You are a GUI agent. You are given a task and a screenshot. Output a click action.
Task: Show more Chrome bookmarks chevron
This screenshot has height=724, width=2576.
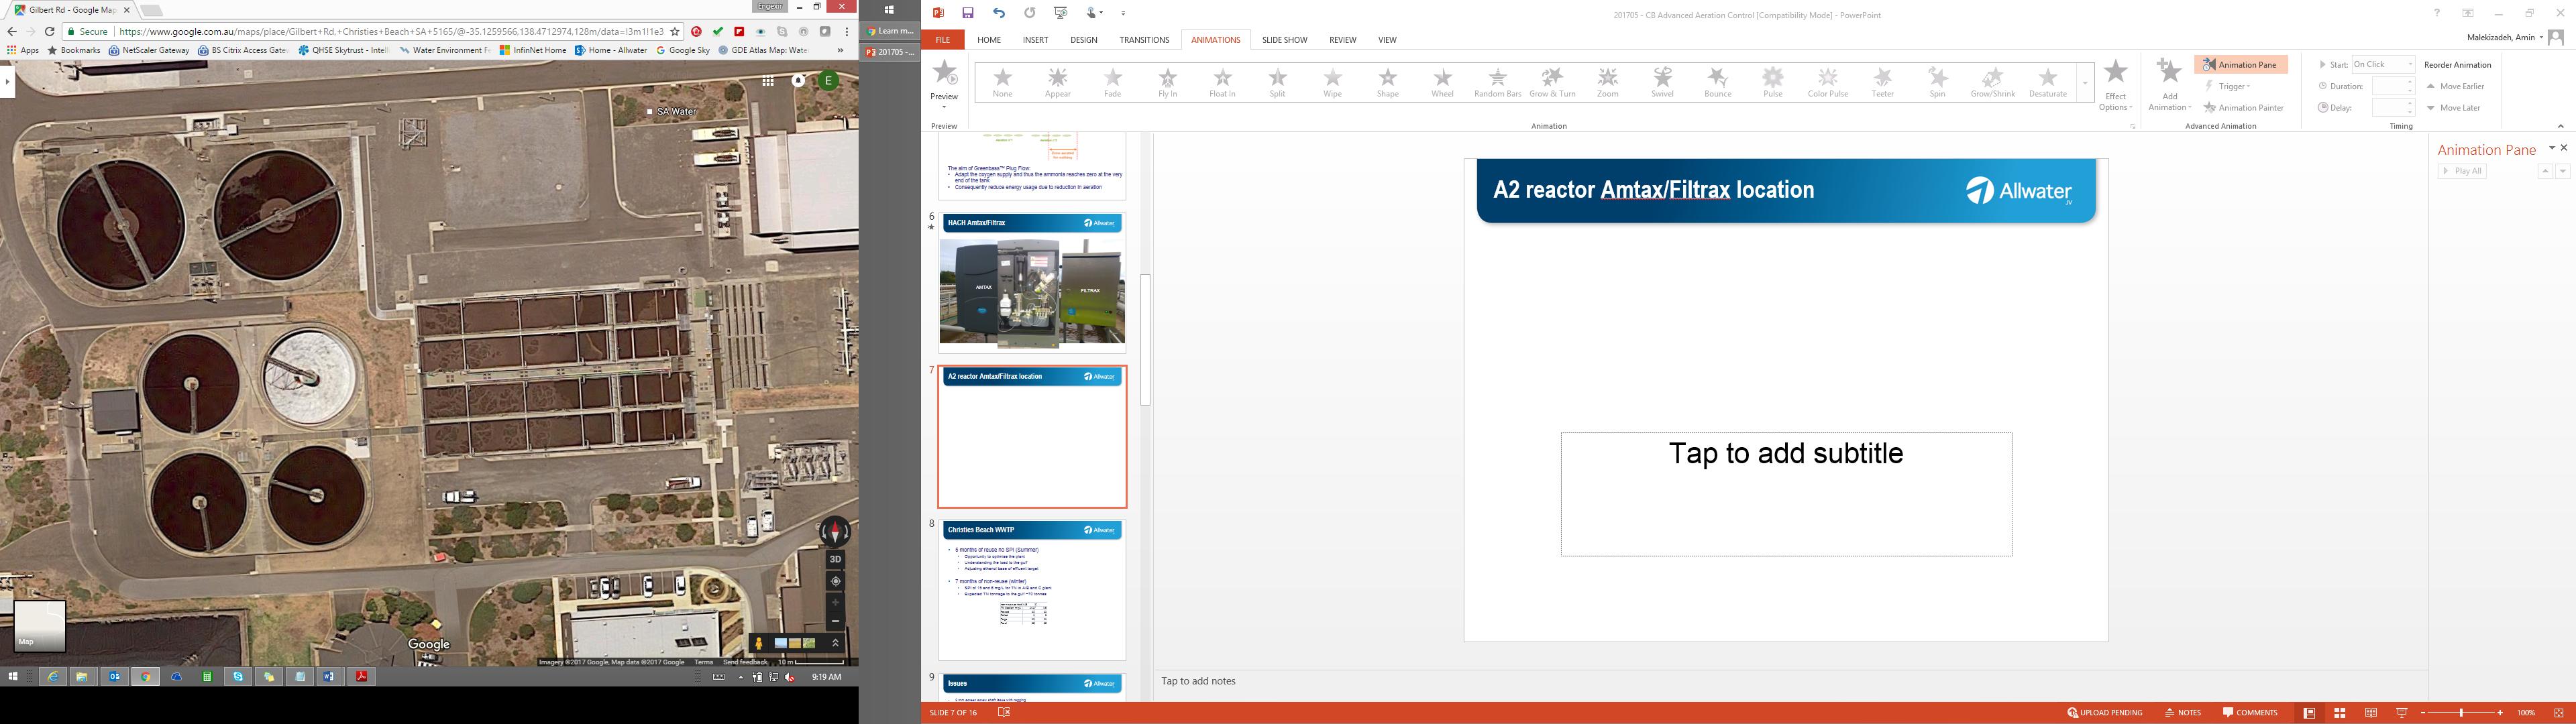coord(840,50)
